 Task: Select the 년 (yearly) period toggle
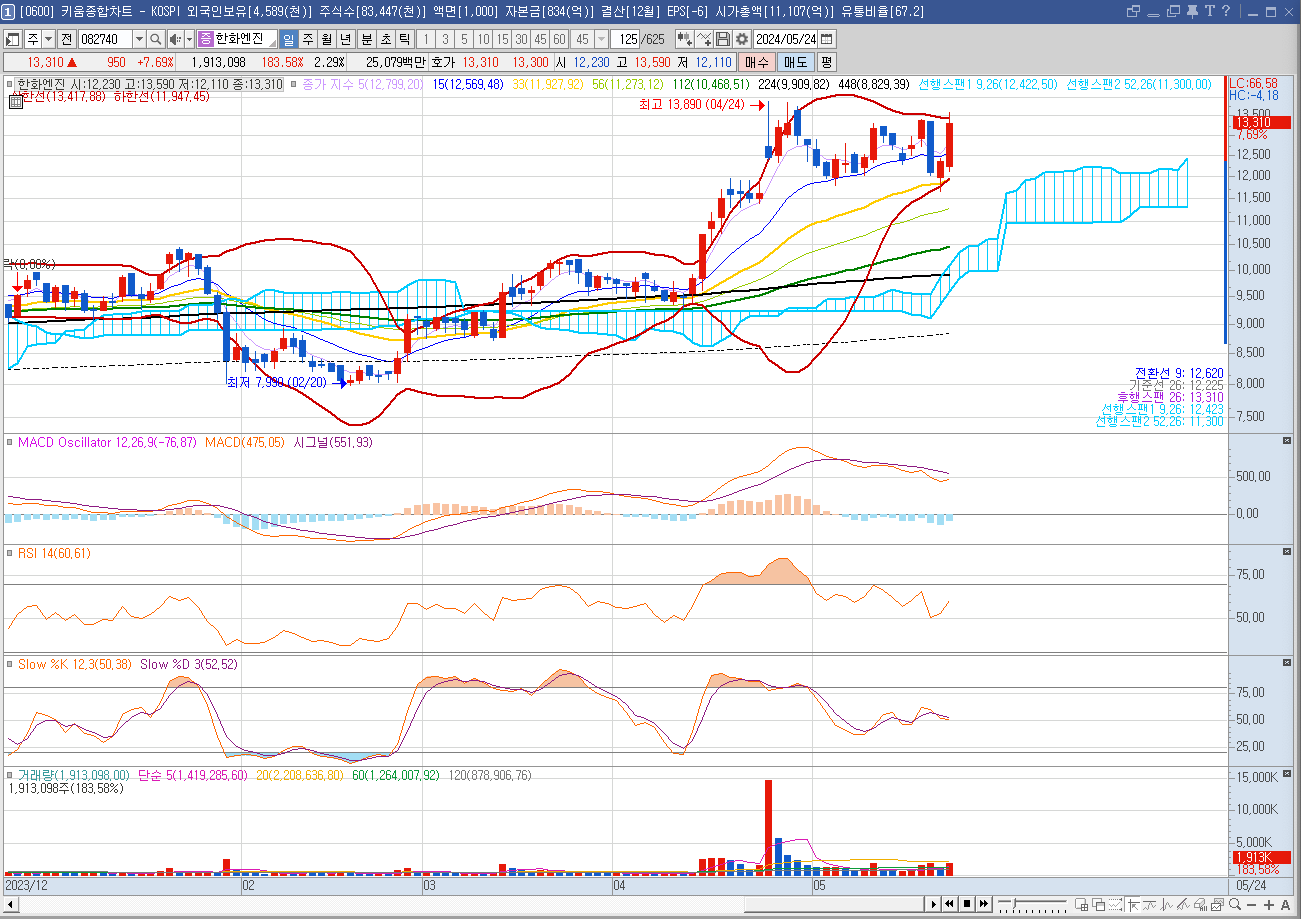(x=346, y=39)
